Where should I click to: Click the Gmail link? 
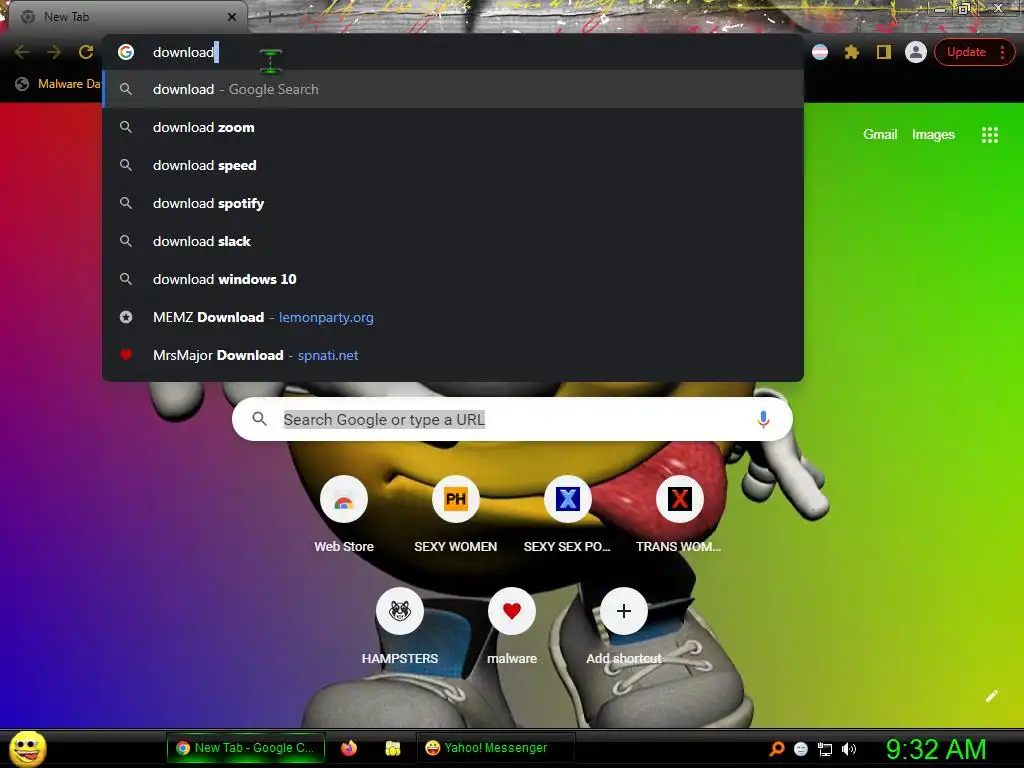click(x=880, y=135)
